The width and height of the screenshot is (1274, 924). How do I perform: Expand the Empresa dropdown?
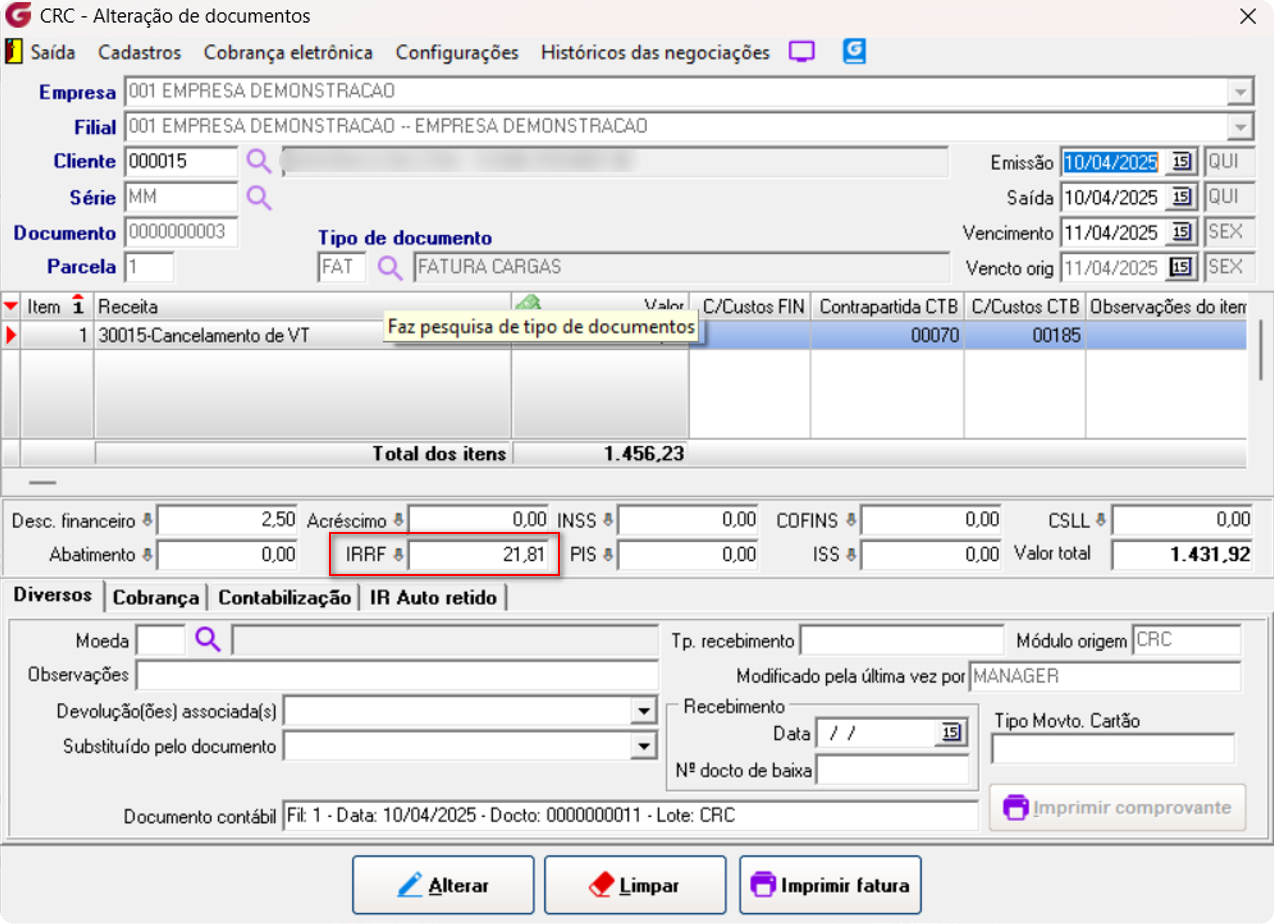1241,92
